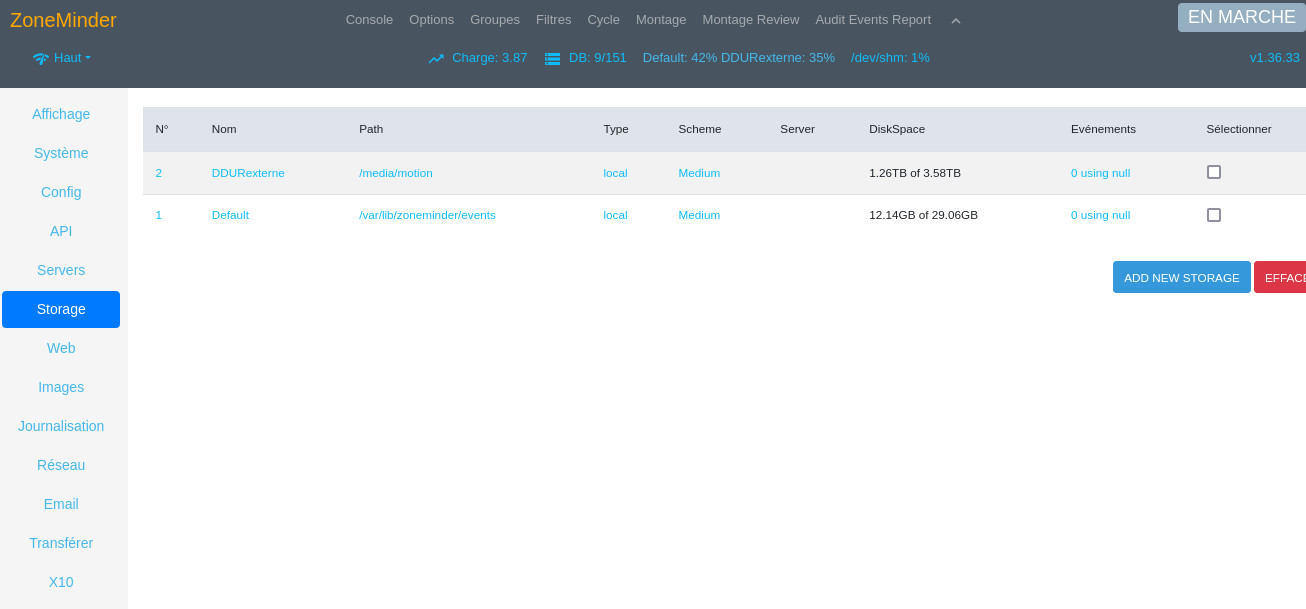Image resolution: width=1306 pixels, height=609 pixels.
Task: Open the /var/lib/zoneminder/events path link
Action: (x=427, y=215)
